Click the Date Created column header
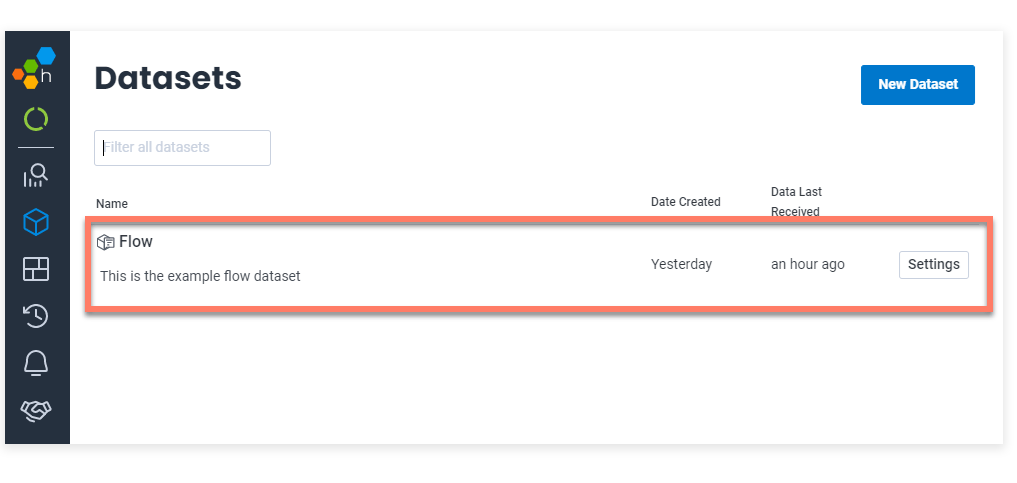The width and height of the screenshot is (1017, 483). 685,202
